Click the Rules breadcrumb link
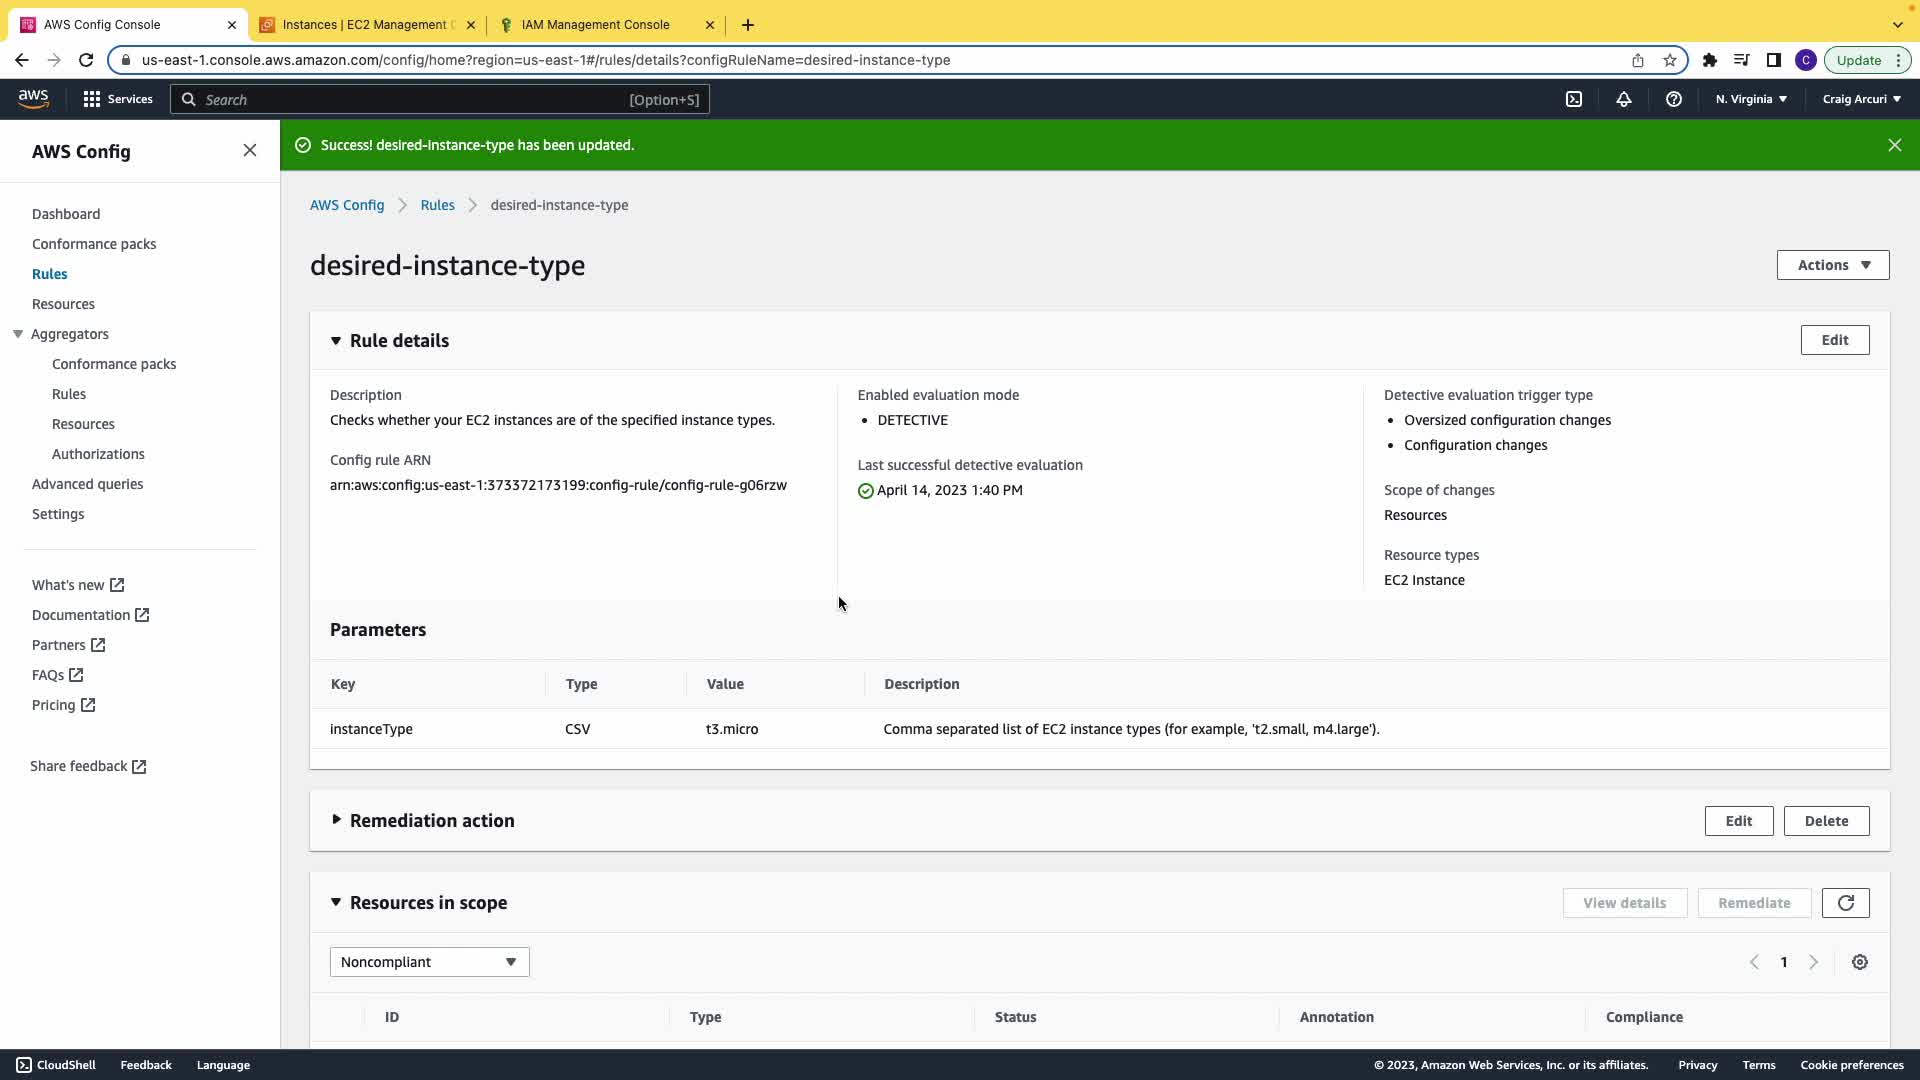1920x1080 pixels. click(x=437, y=205)
